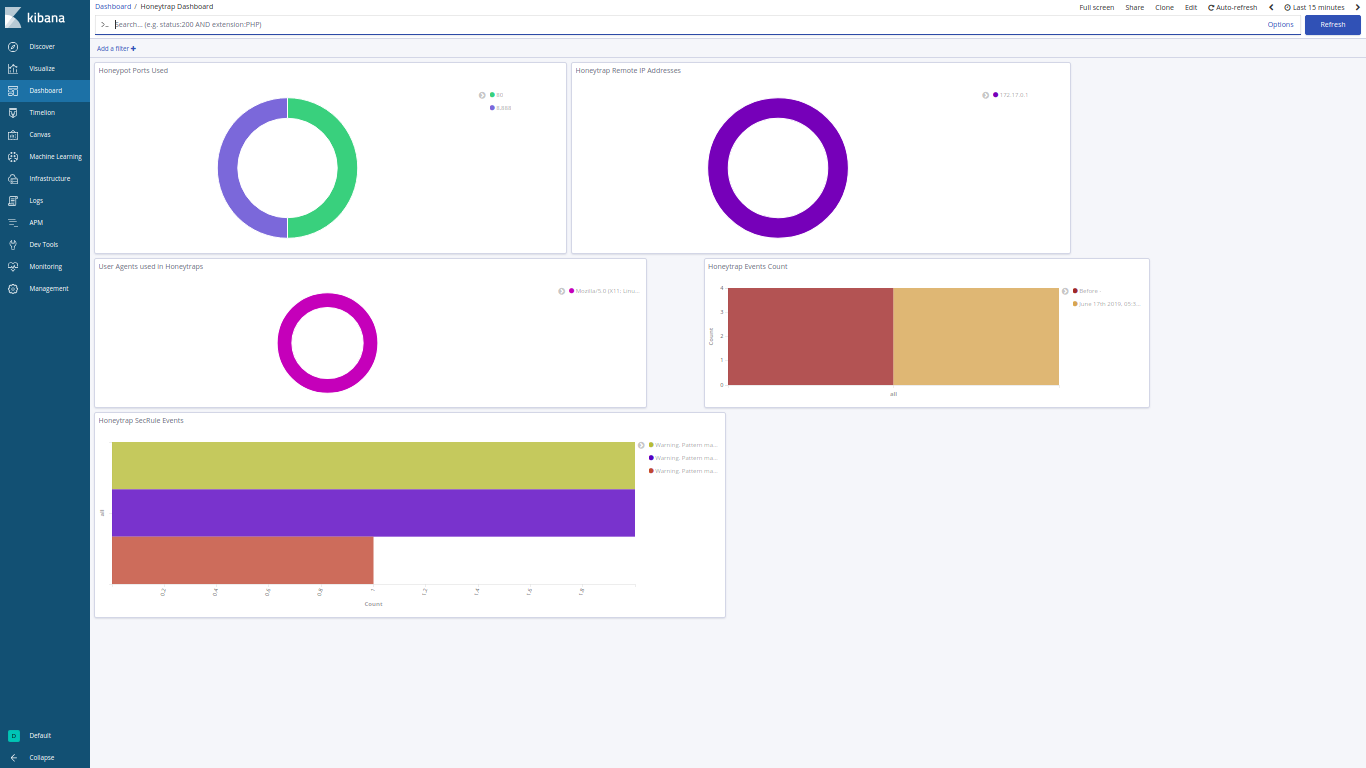Open Machine Learning sidebar icon
This screenshot has width=1366, height=768.
[x=13, y=157]
